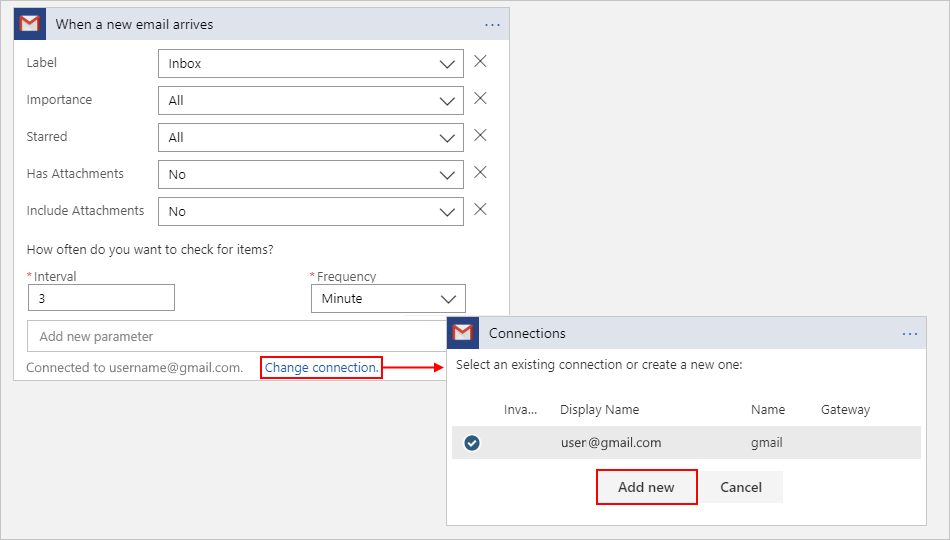Open the Connections panel ellipsis menu
The image size is (950, 540).
pyautogui.click(x=909, y=334)
